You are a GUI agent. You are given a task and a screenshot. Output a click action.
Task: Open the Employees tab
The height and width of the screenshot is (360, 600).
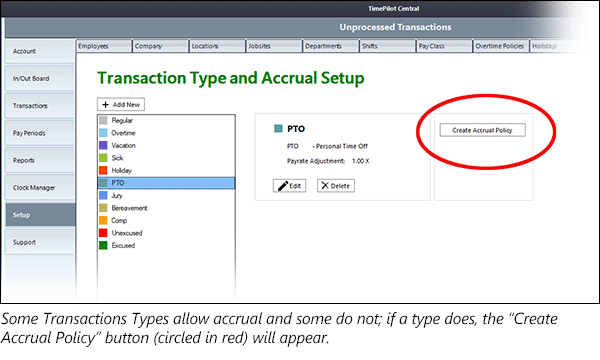(x=103, y=46)
